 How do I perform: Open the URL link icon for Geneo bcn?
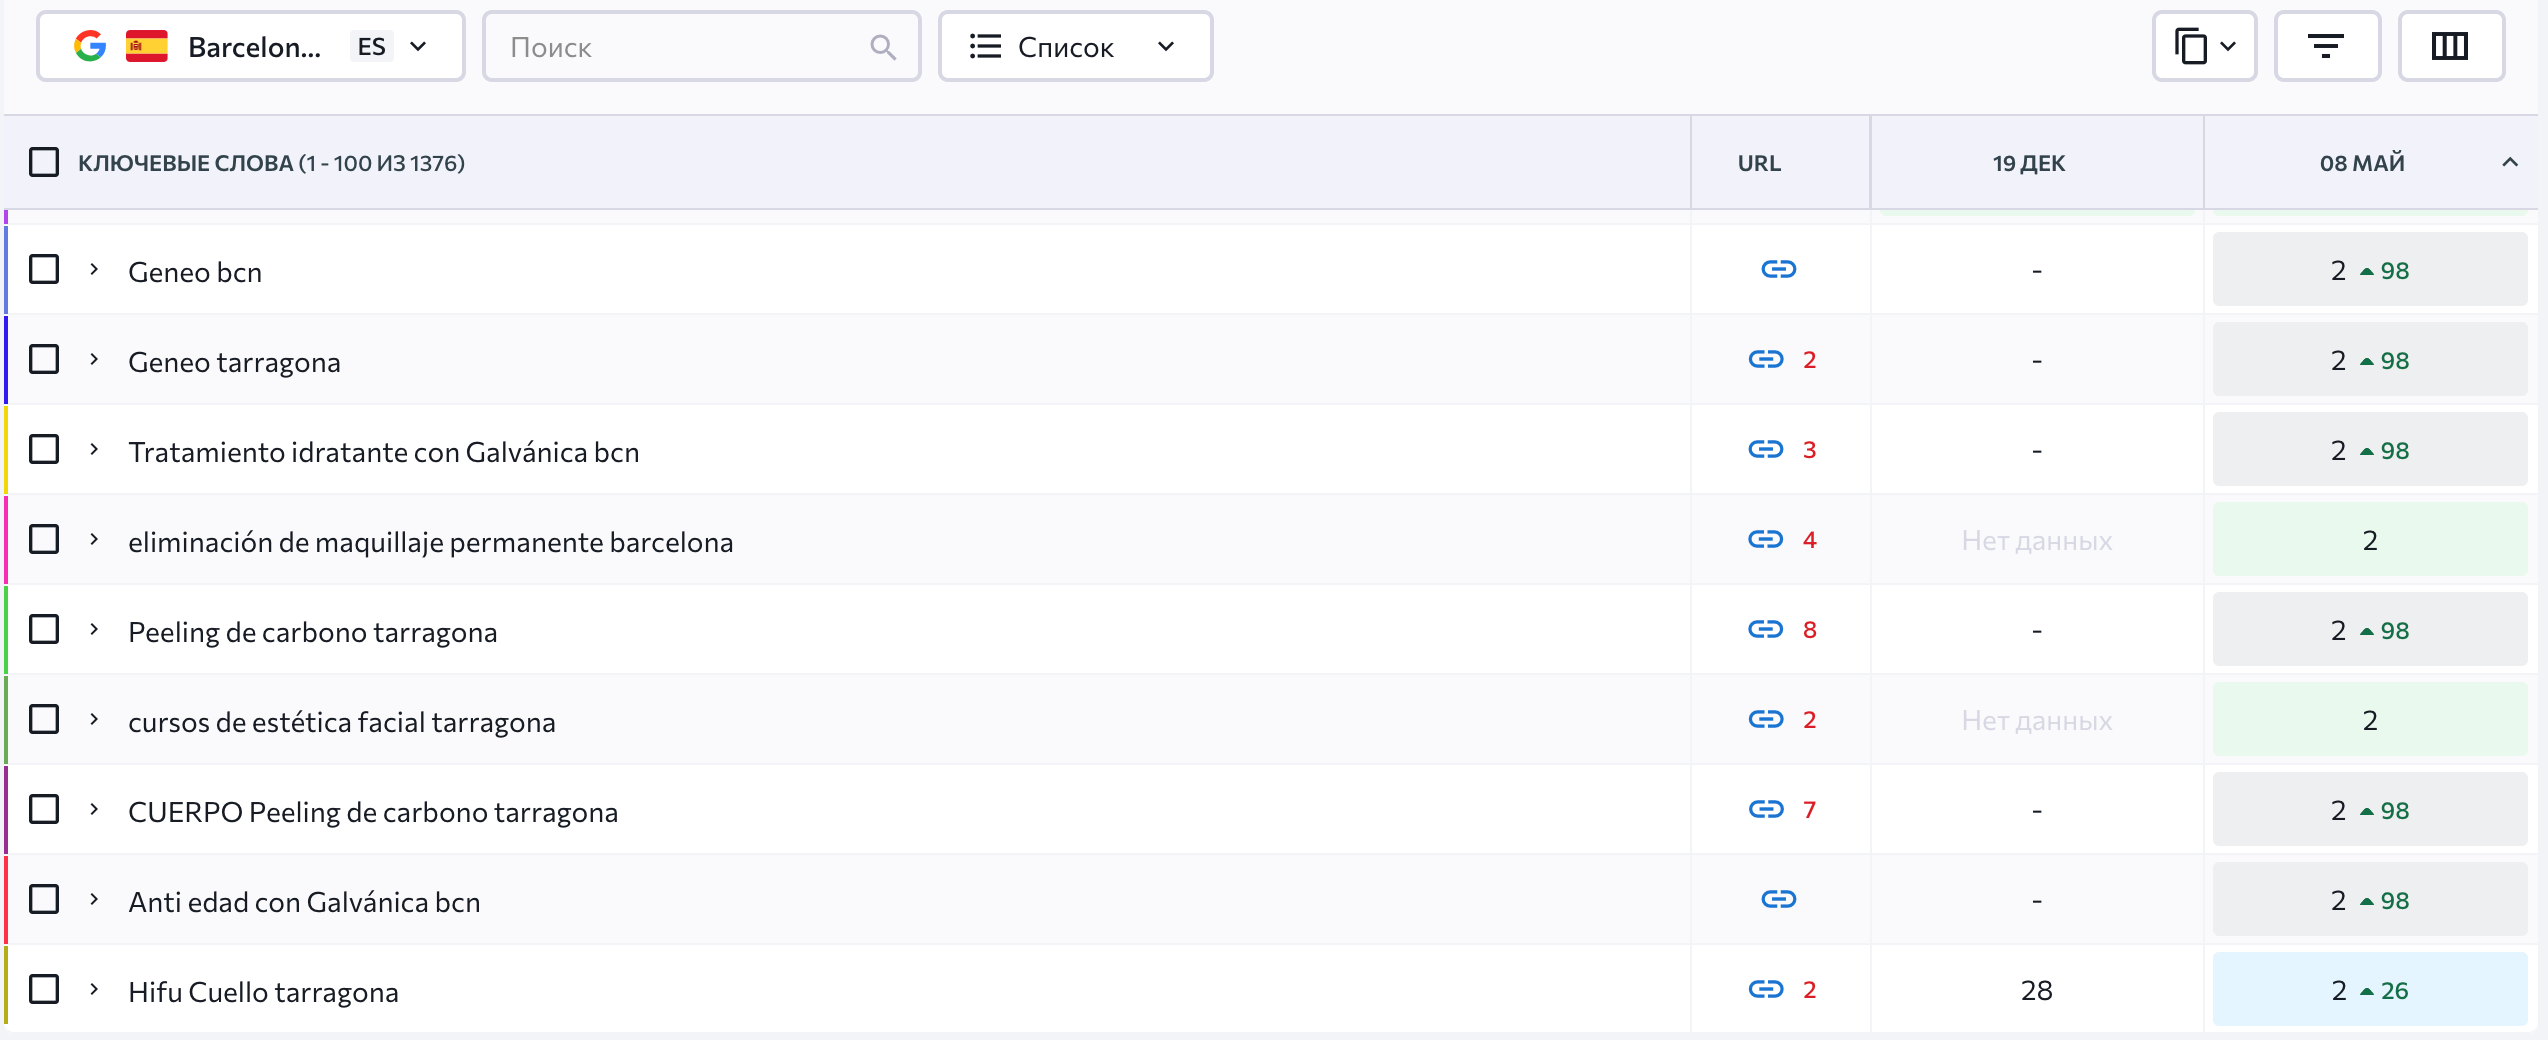click(1778, 270)
